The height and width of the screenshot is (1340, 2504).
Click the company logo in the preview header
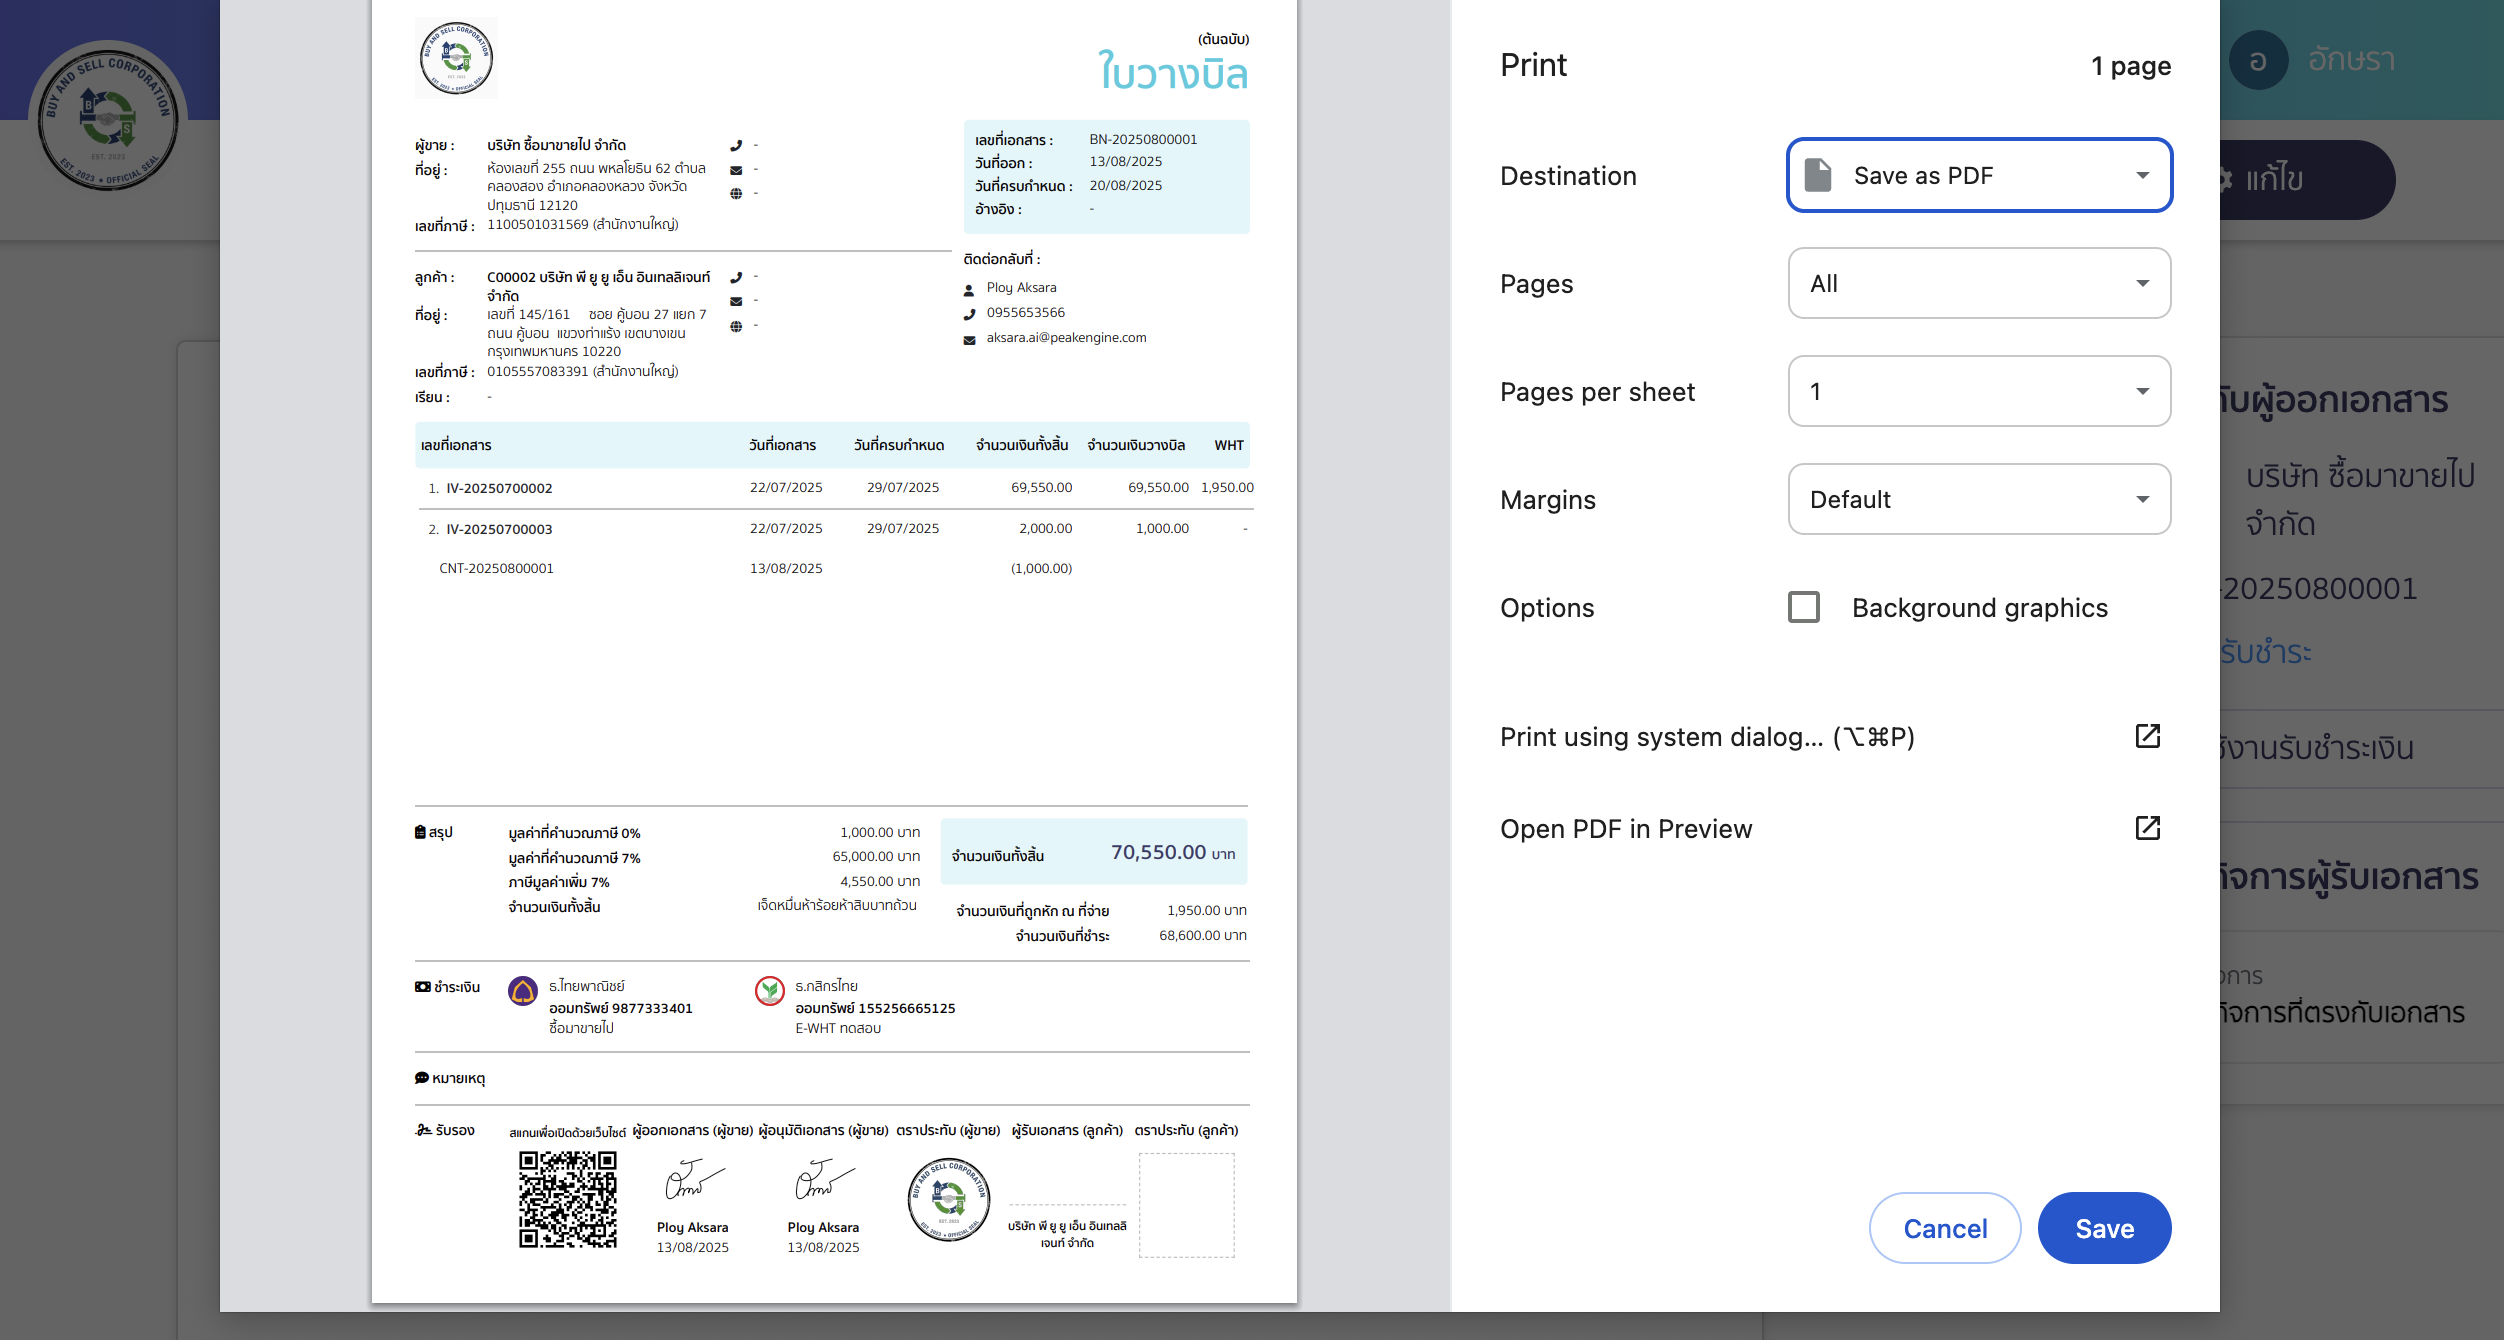pos(456,58)
